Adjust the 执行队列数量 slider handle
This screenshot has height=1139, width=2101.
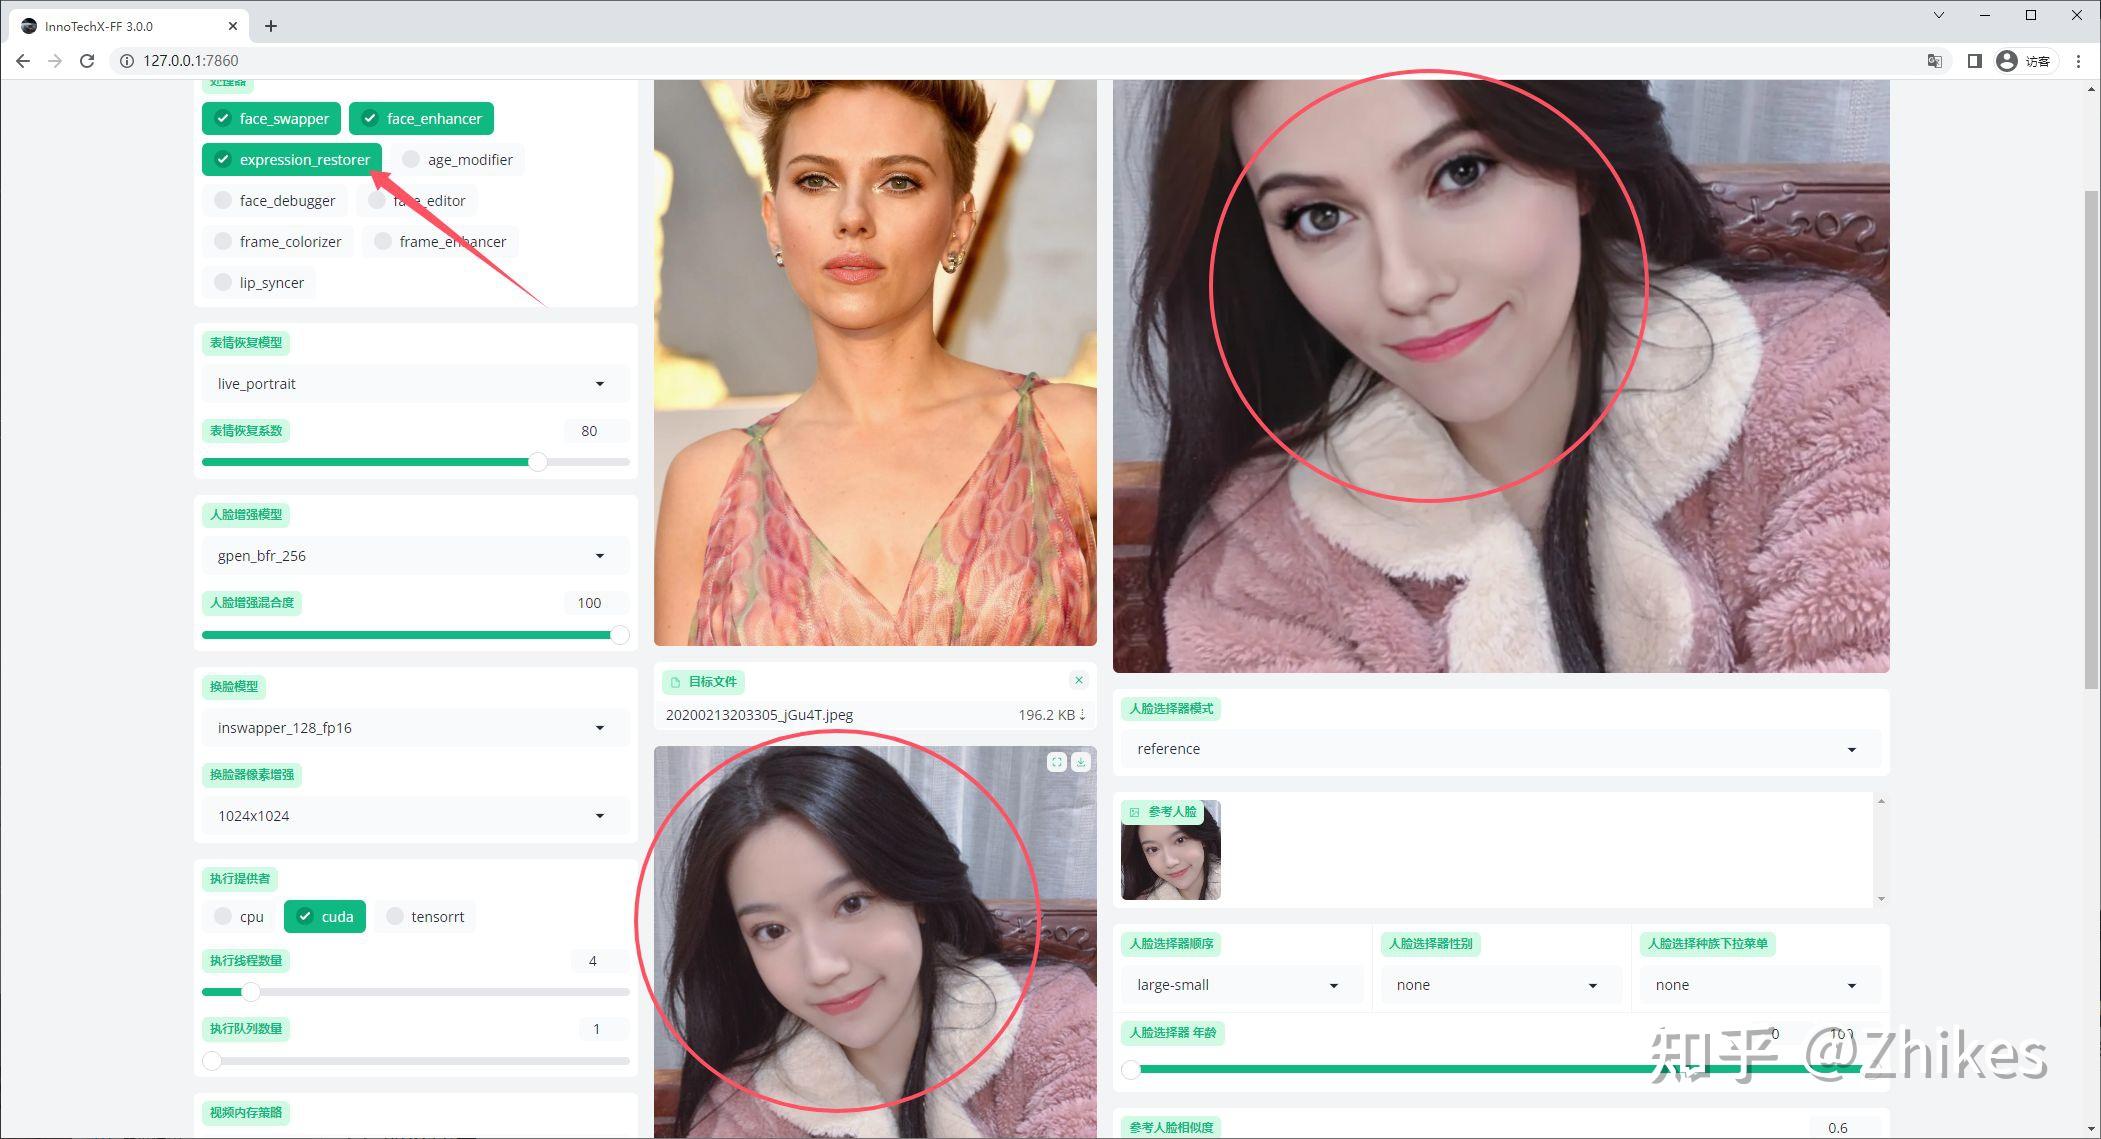pyautogui.click(x=212, y=1061)
